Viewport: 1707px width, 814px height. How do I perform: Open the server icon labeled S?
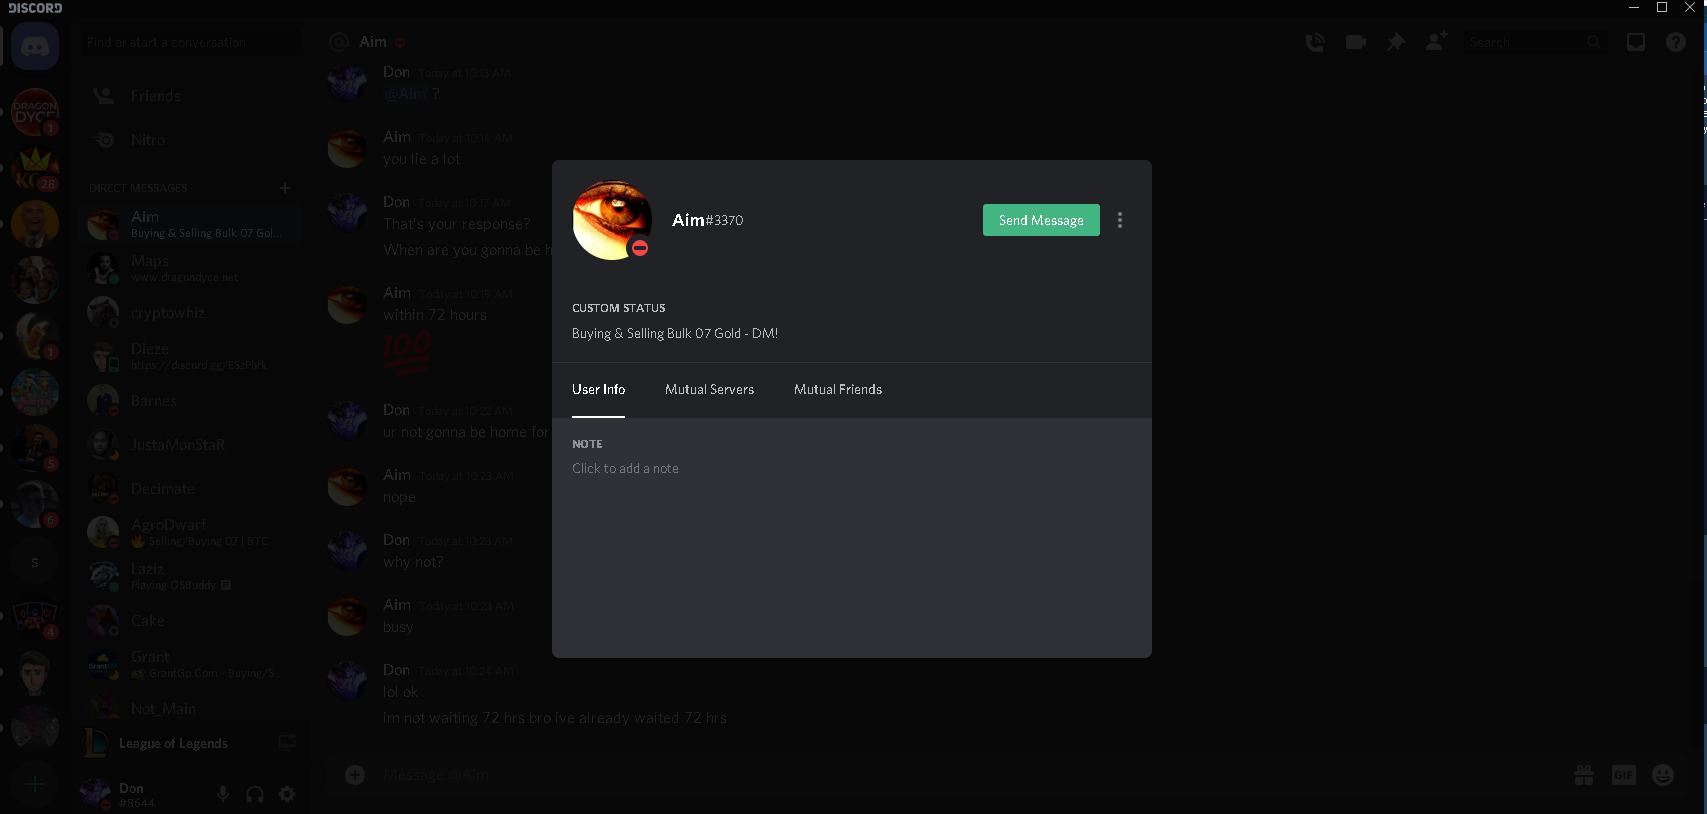pos(35,562)
